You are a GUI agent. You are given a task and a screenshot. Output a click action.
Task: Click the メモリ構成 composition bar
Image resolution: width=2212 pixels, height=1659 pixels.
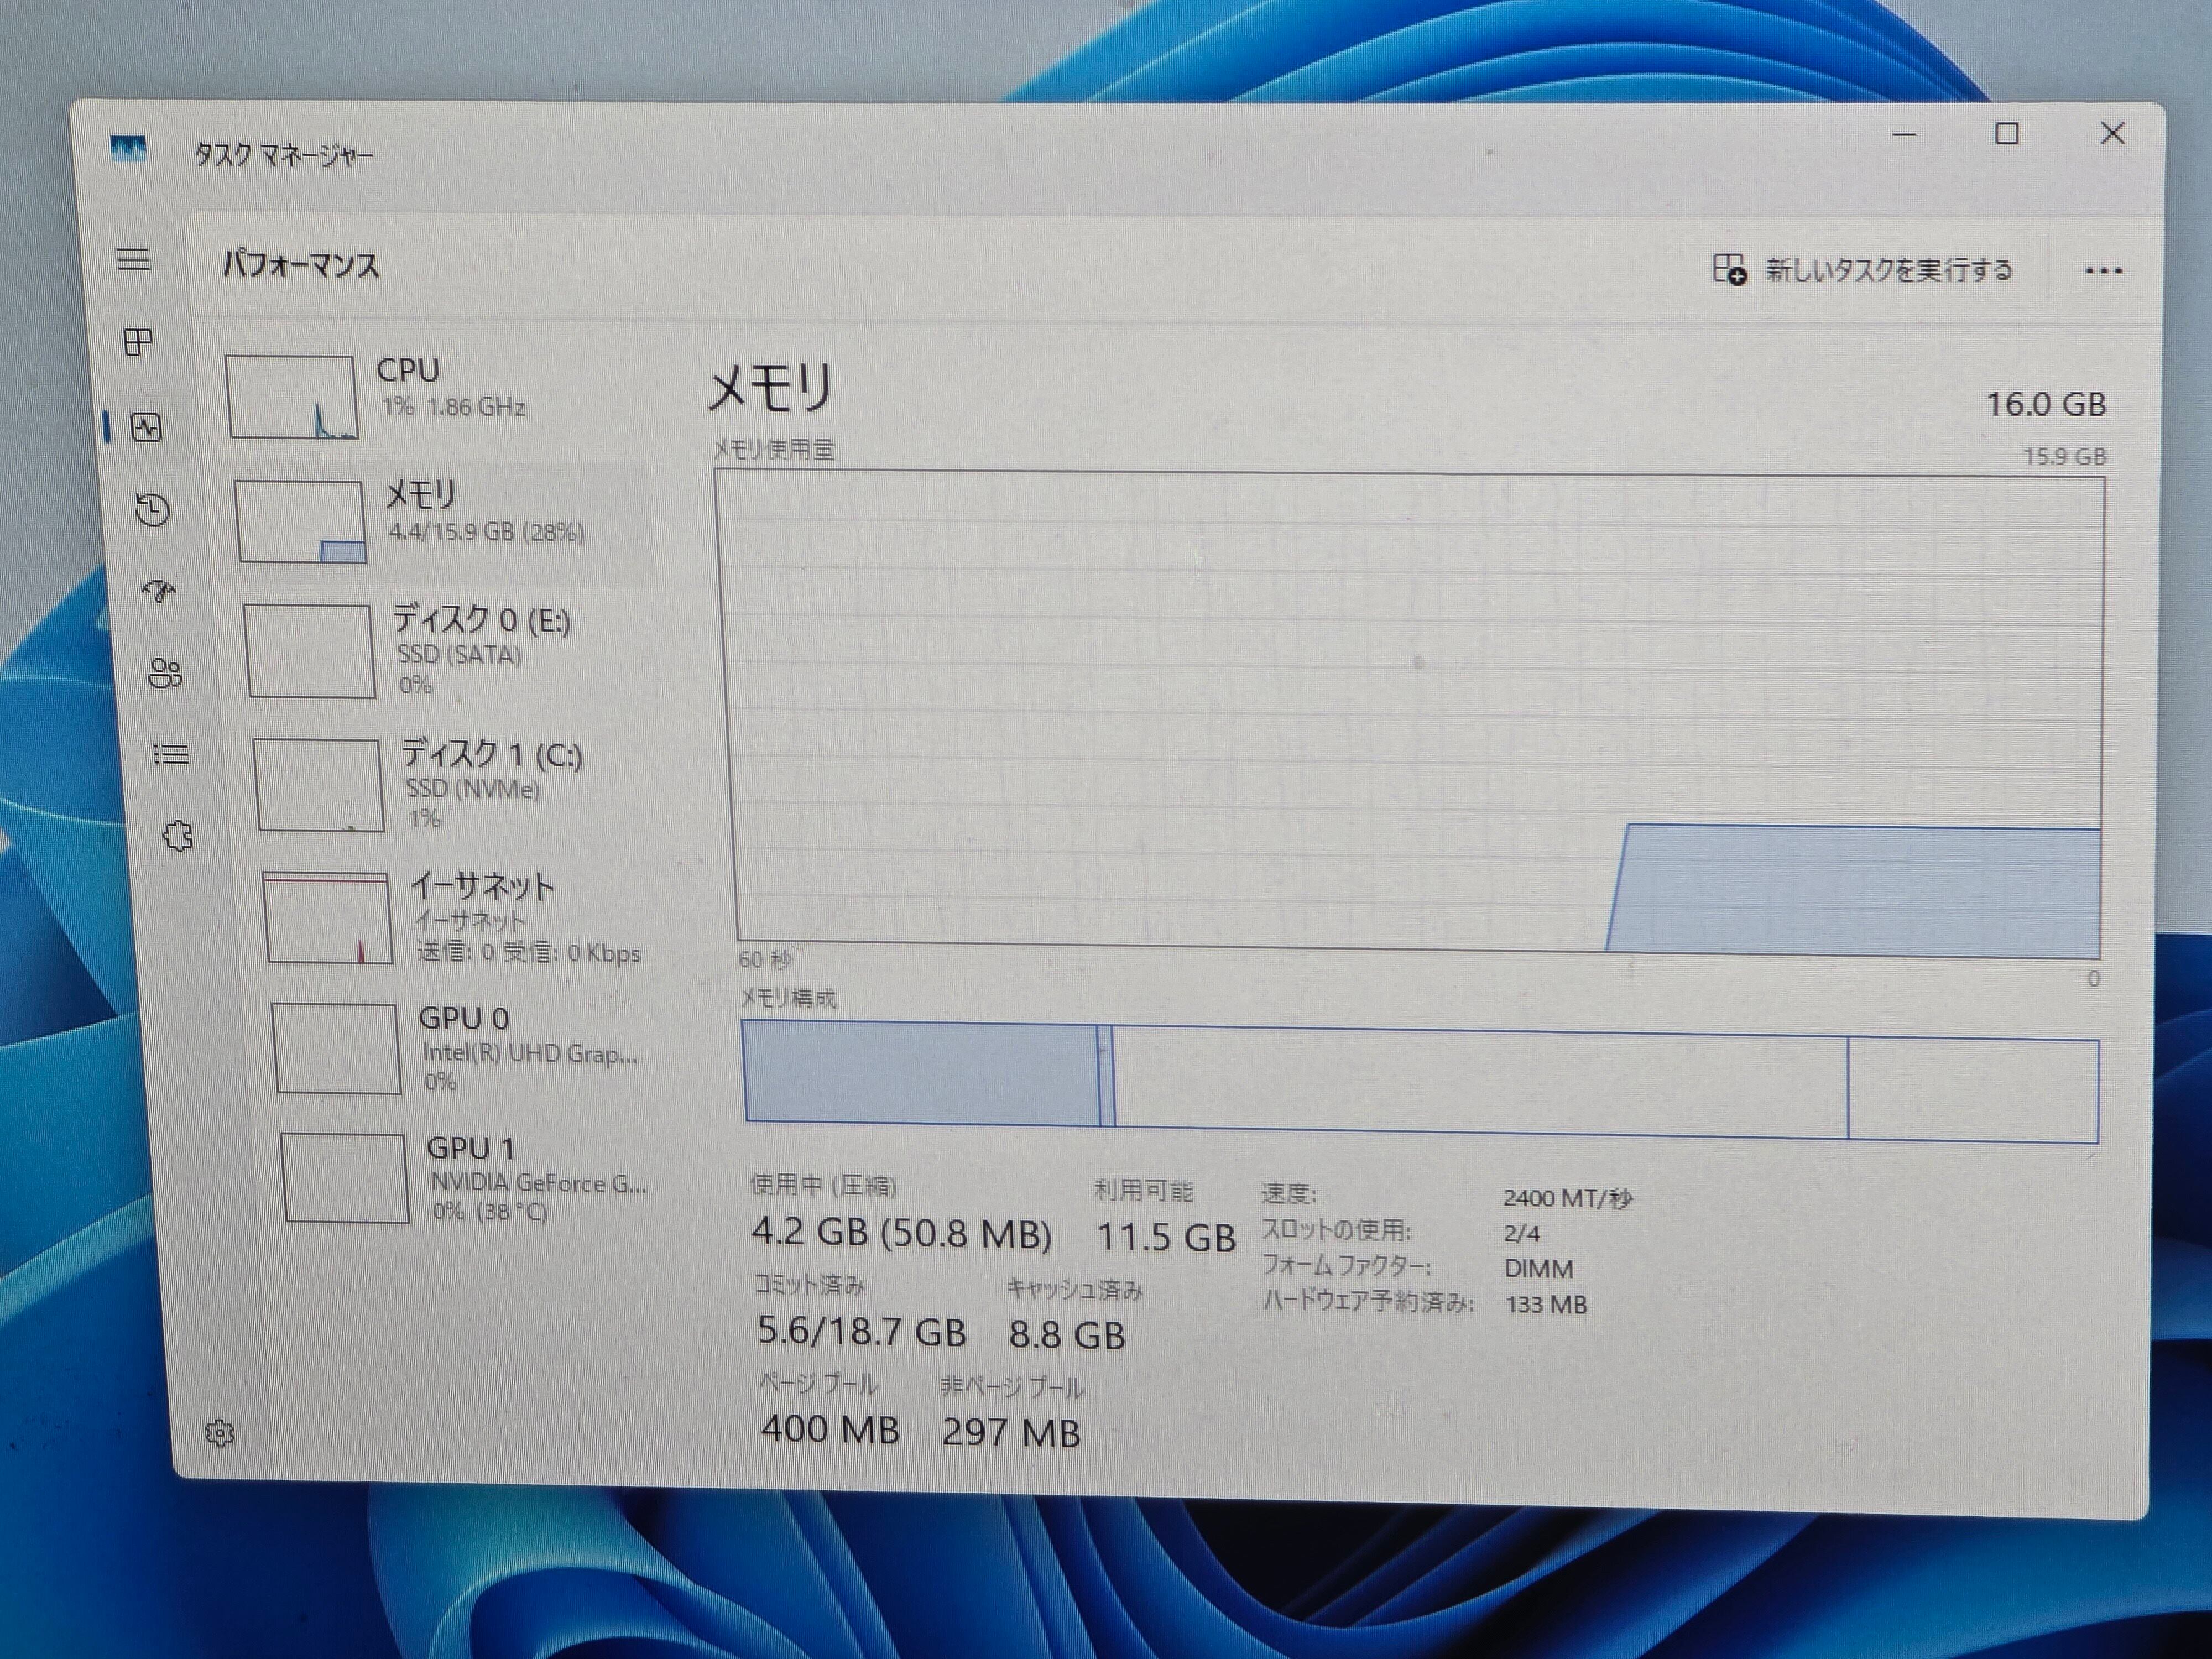pos(1420,1081)
